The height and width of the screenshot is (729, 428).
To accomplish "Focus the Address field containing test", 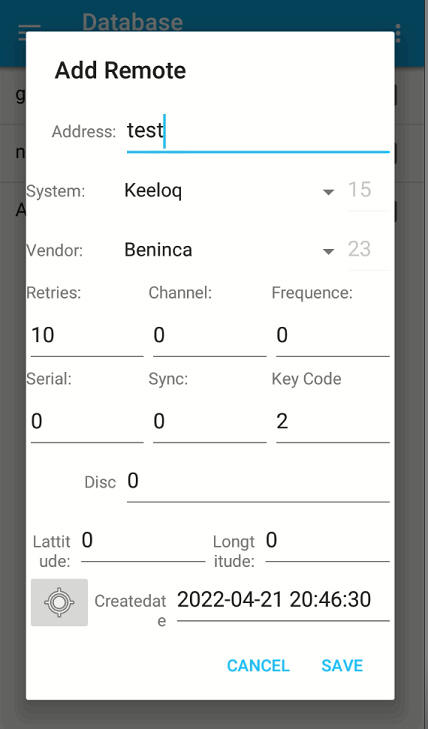I will click(258, 132).
